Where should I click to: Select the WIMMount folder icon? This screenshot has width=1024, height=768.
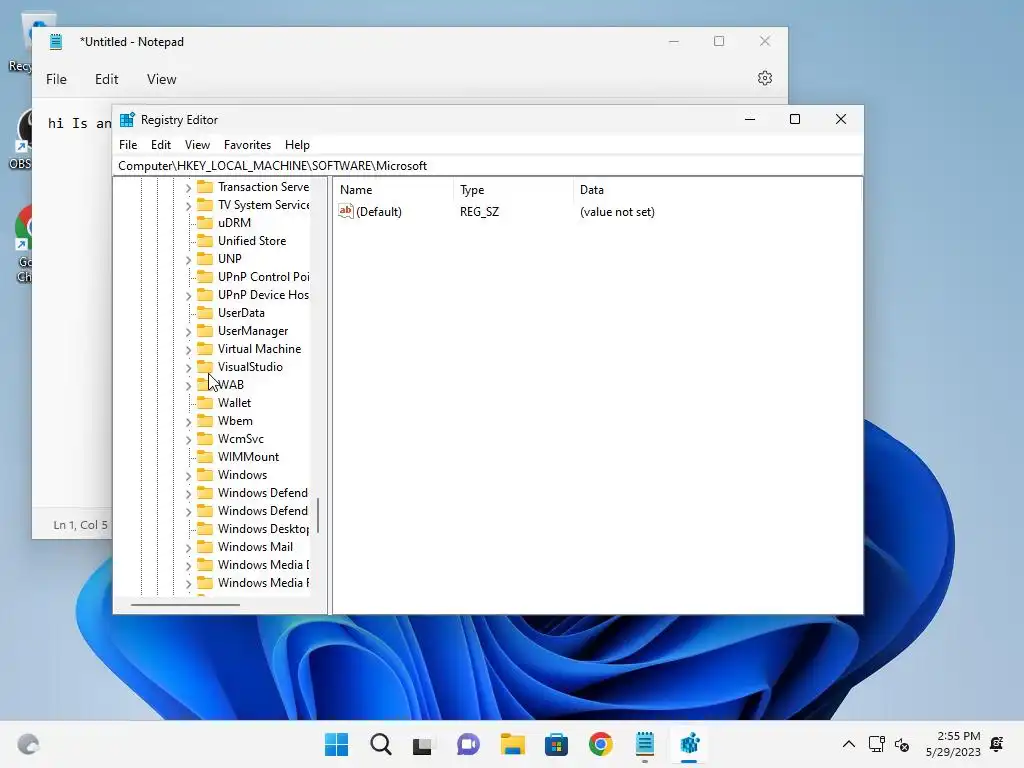click(x=205, y=456)
